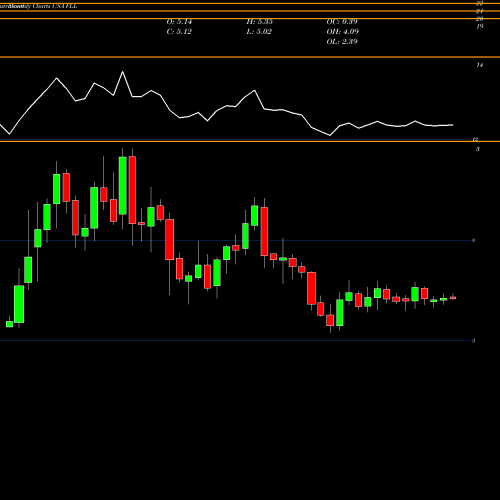Click the 'OH: 4.09' value
The image size is (500, 500).
click(343, 32)
